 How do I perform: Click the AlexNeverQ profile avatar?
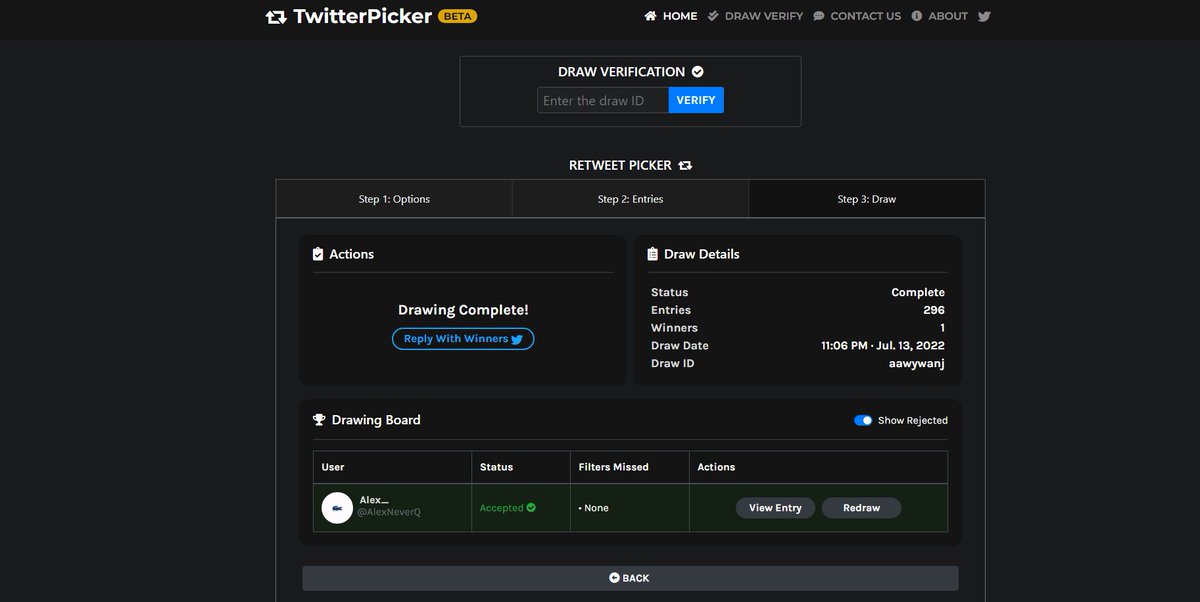point(337,508)
